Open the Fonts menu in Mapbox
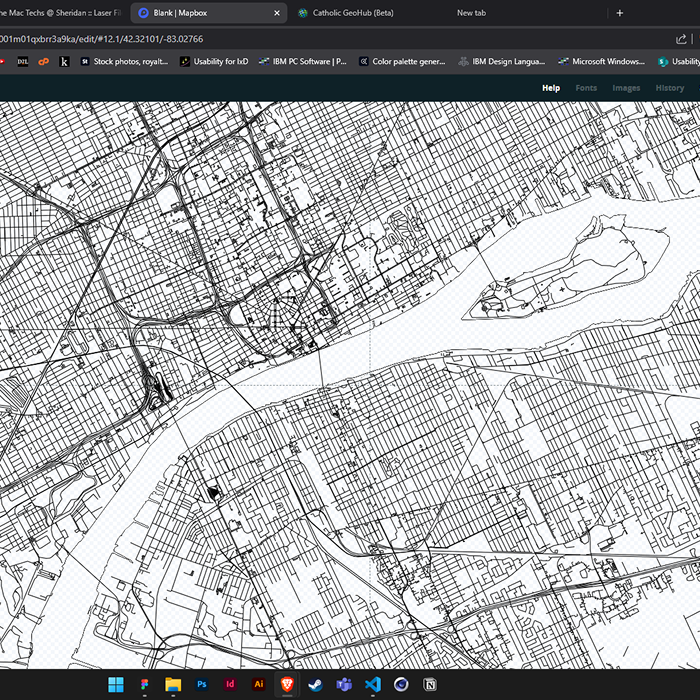The height and width of the screenshot is (700, 700). click(x=586, y=88)
